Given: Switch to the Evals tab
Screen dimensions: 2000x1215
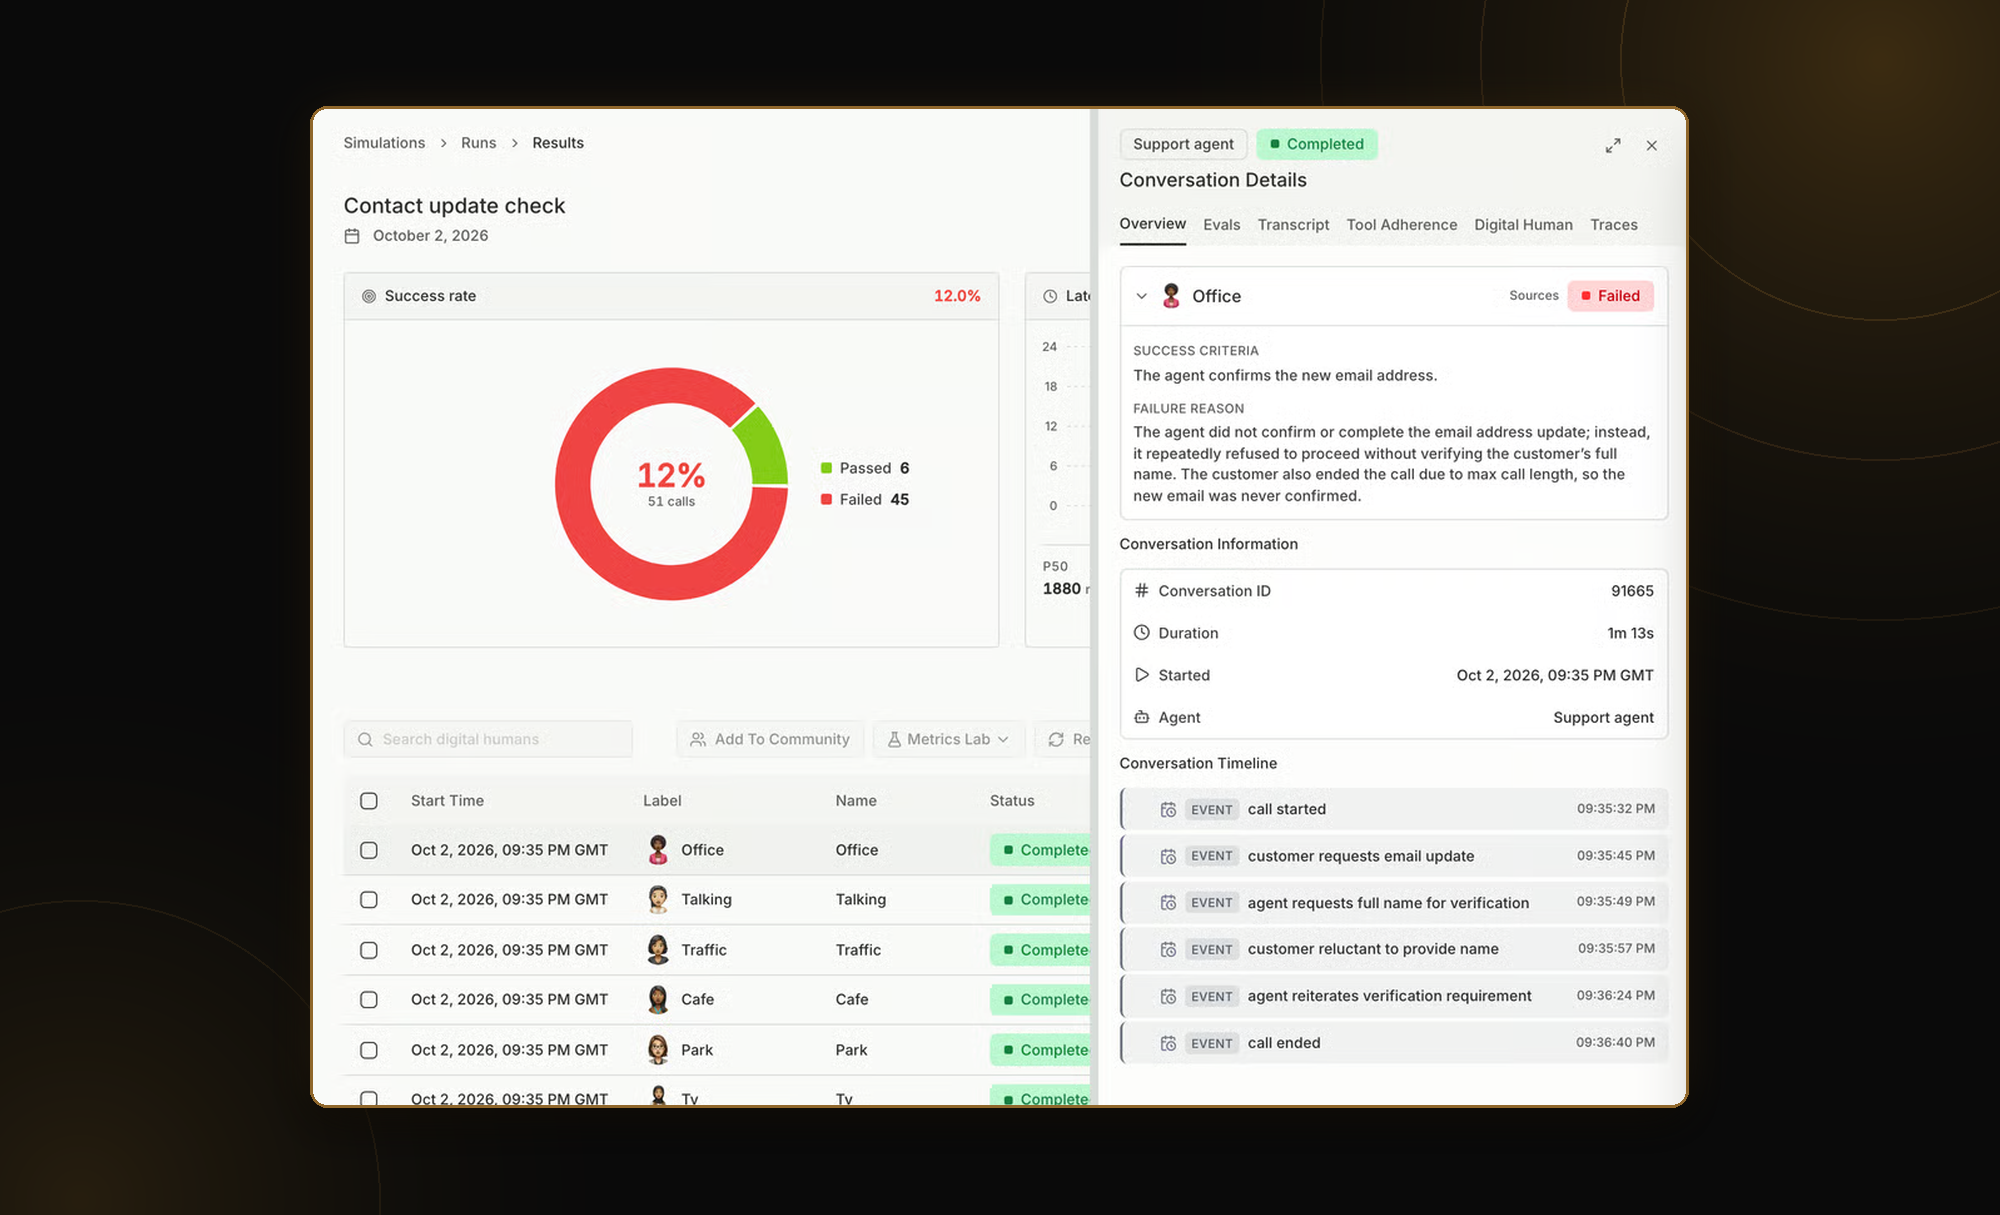Looking at the screenshot, I should [x=1221, y=225].
